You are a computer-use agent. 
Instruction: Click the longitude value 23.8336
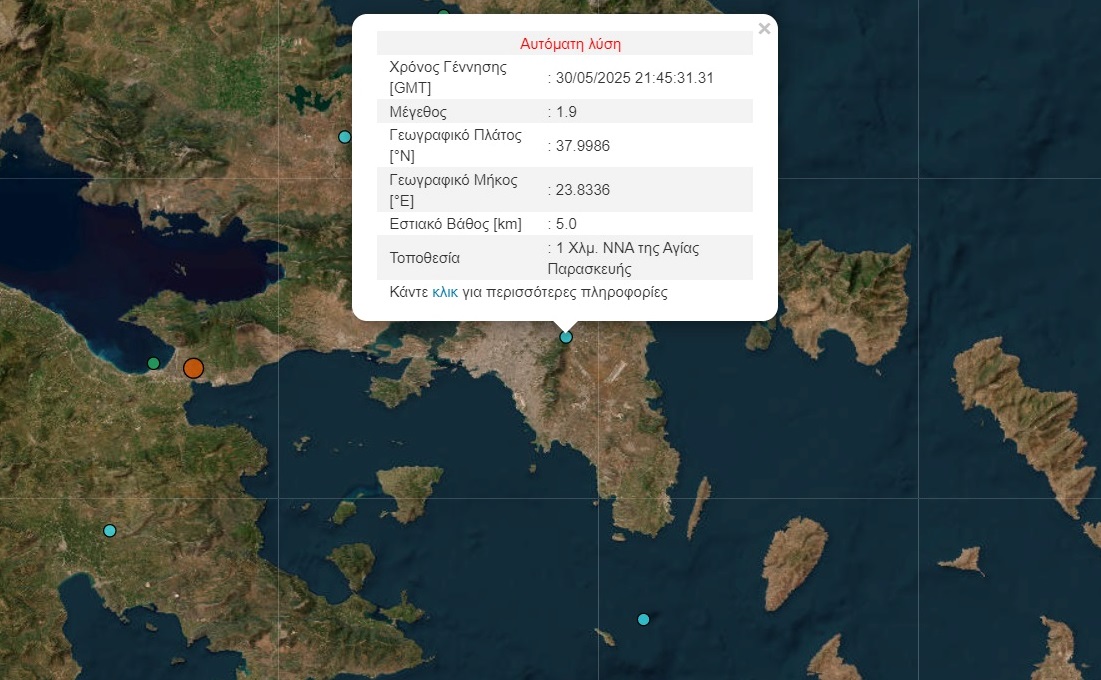(x=579, y=189)
